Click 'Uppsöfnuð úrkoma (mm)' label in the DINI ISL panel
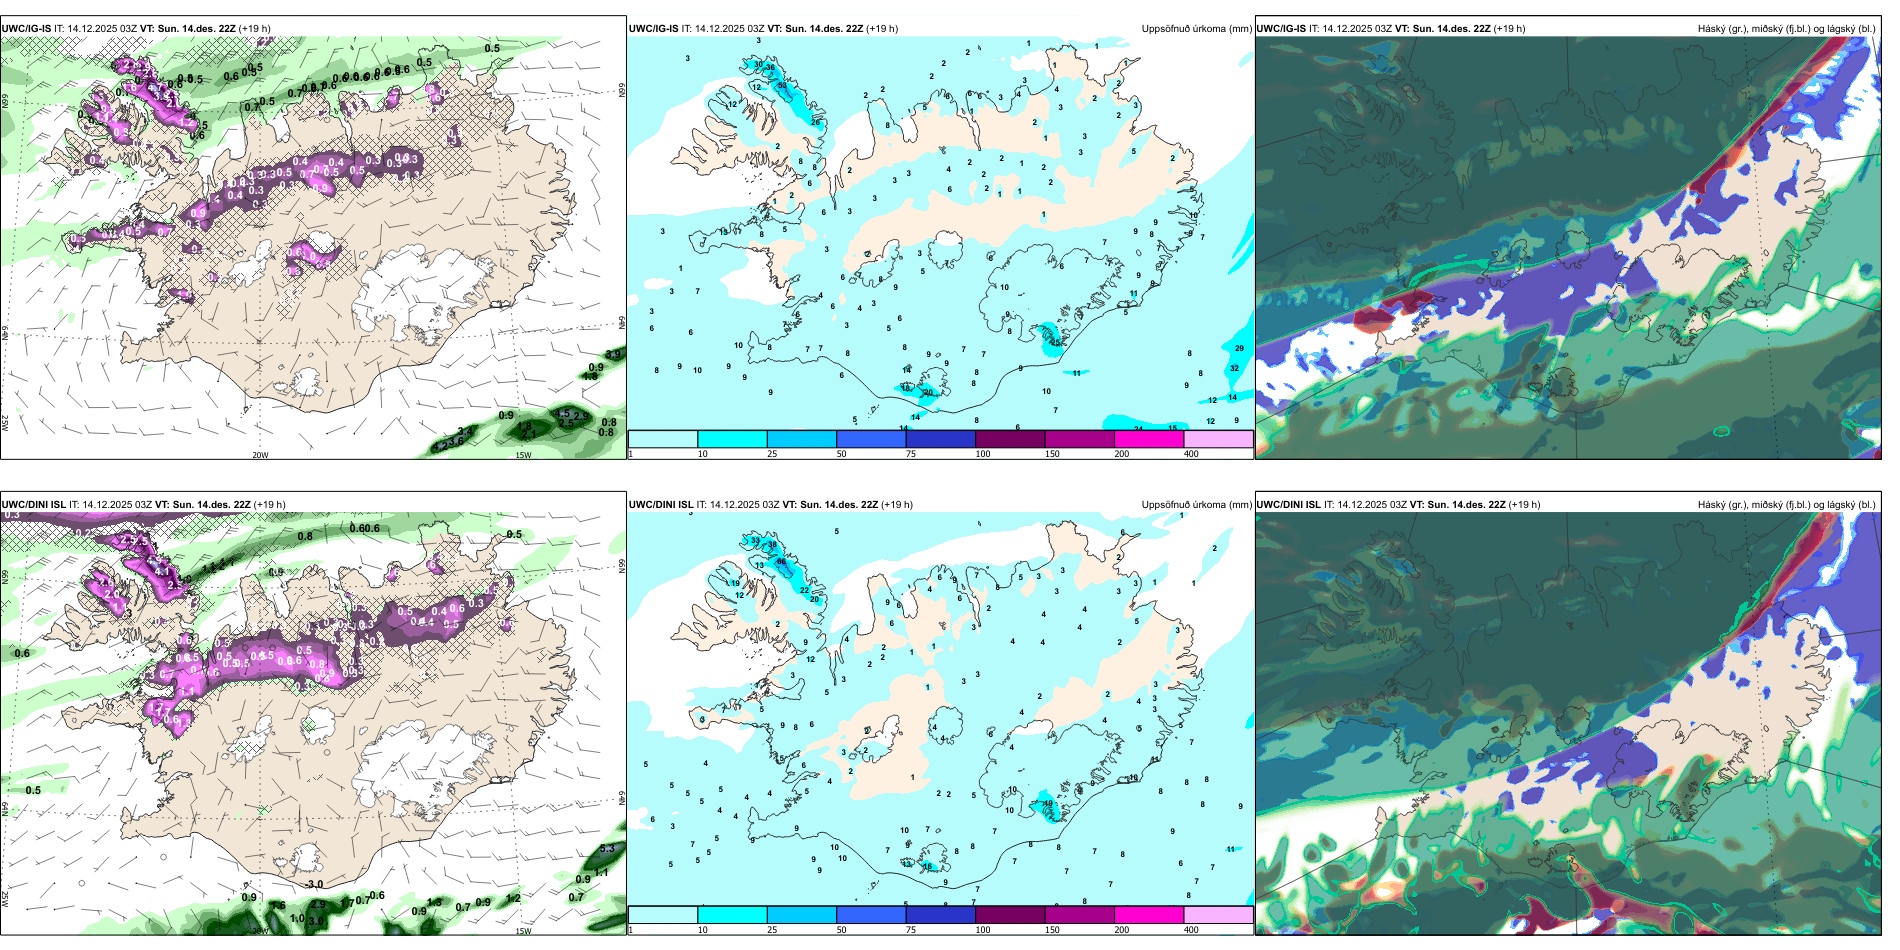The height and width of the screenshot is (950, 1900). [1197, 505]
